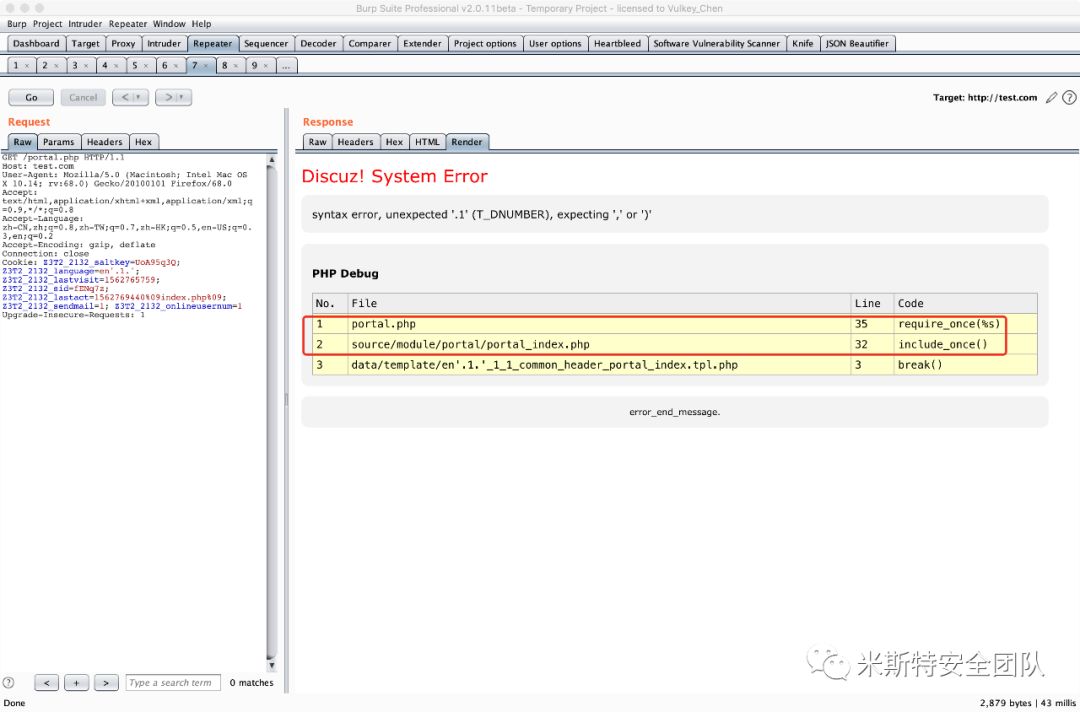The height and width of the screenshot is (712, 1080).
Task: Show the response Hex view
Action: [394, 142]
